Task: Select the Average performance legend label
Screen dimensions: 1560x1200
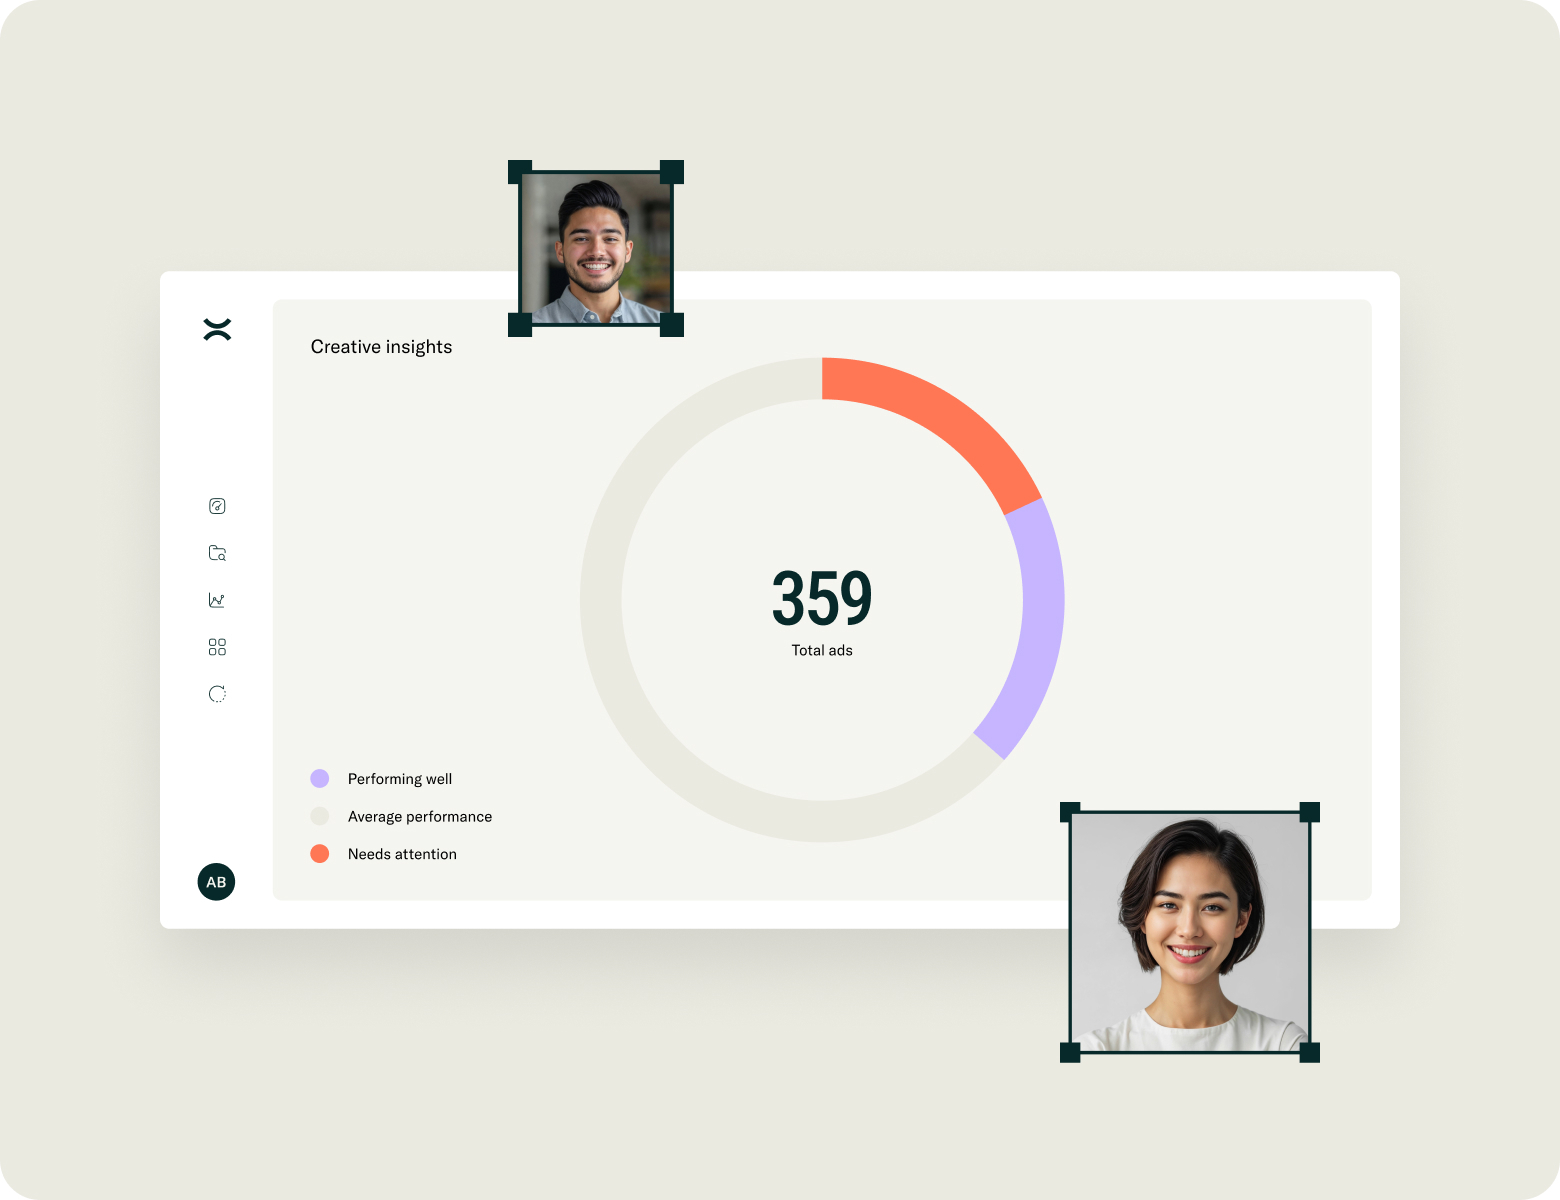Action: tap(420, 817)
